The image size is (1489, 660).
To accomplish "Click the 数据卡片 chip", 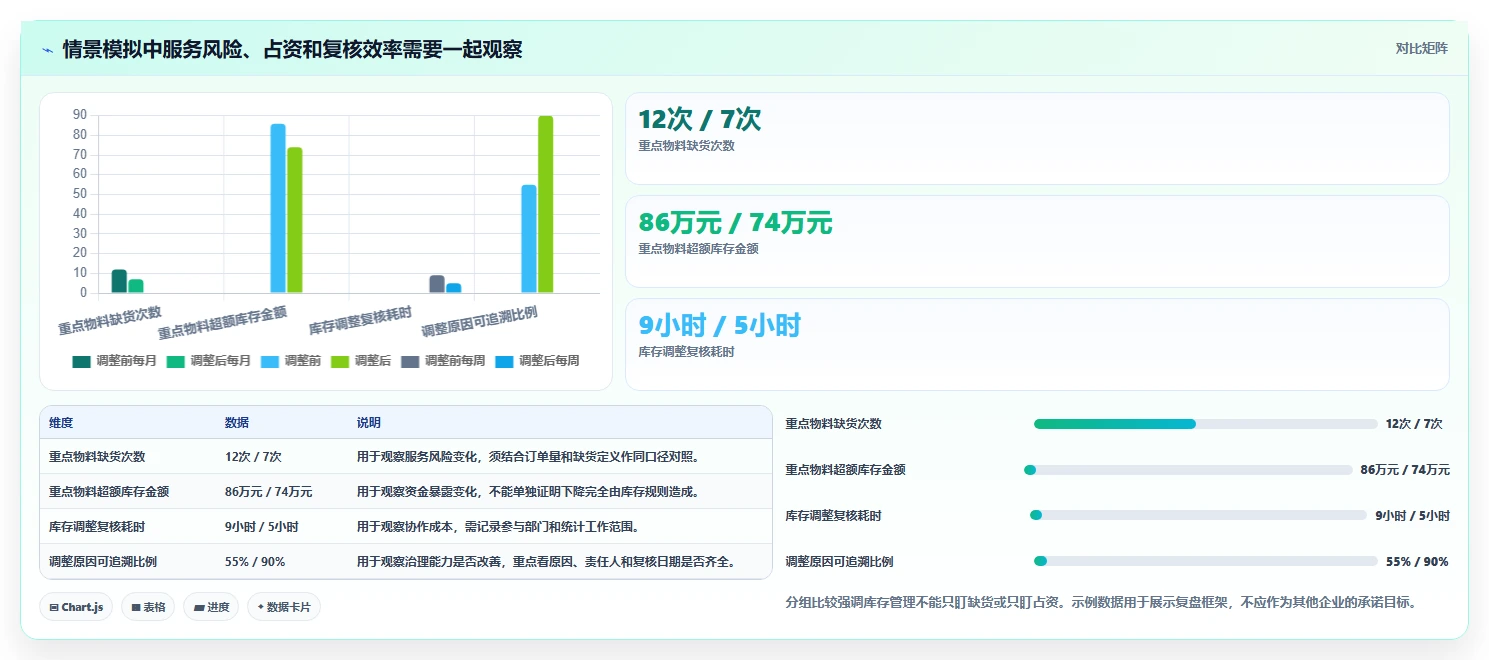I will coord(284,607).
